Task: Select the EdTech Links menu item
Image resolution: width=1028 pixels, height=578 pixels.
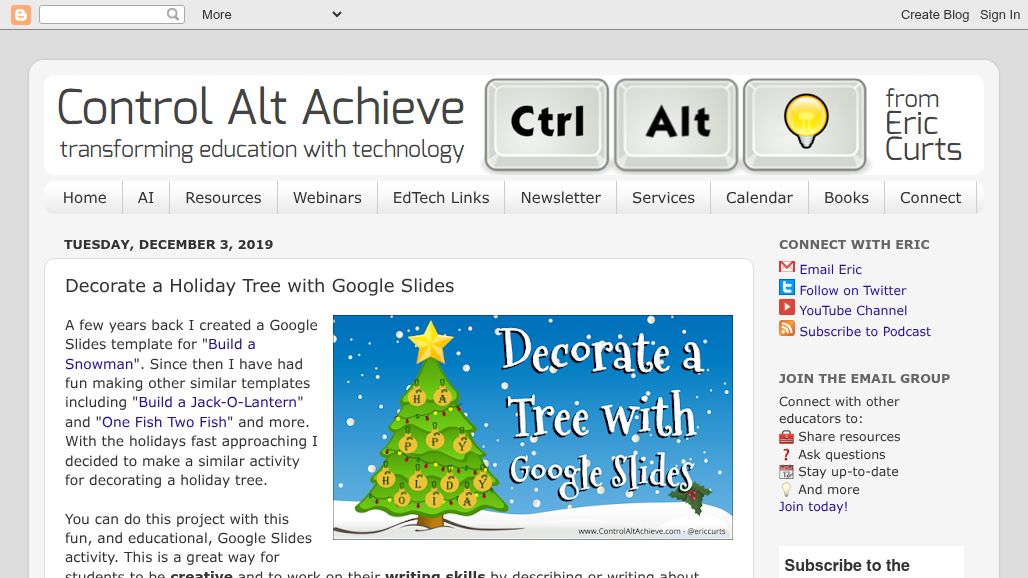Action: click(440, 197)
